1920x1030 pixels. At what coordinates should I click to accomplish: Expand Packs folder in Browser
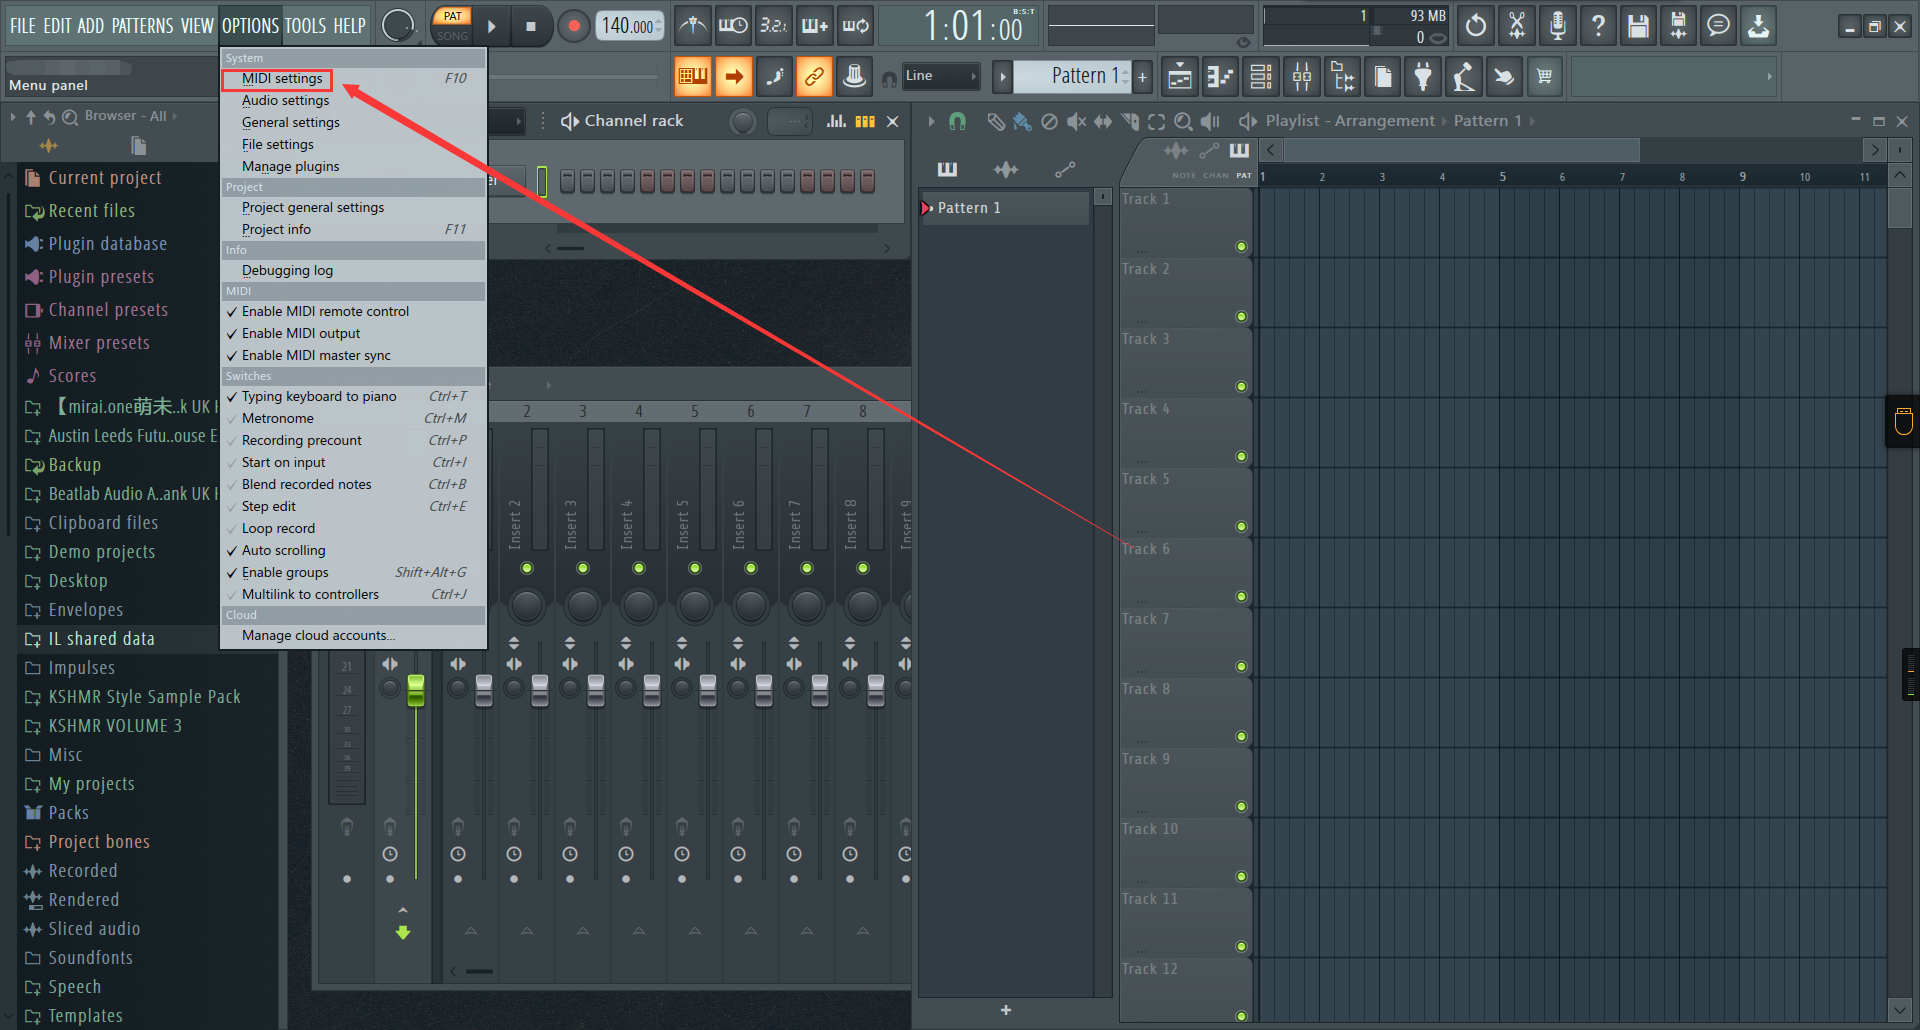point(69,813)
